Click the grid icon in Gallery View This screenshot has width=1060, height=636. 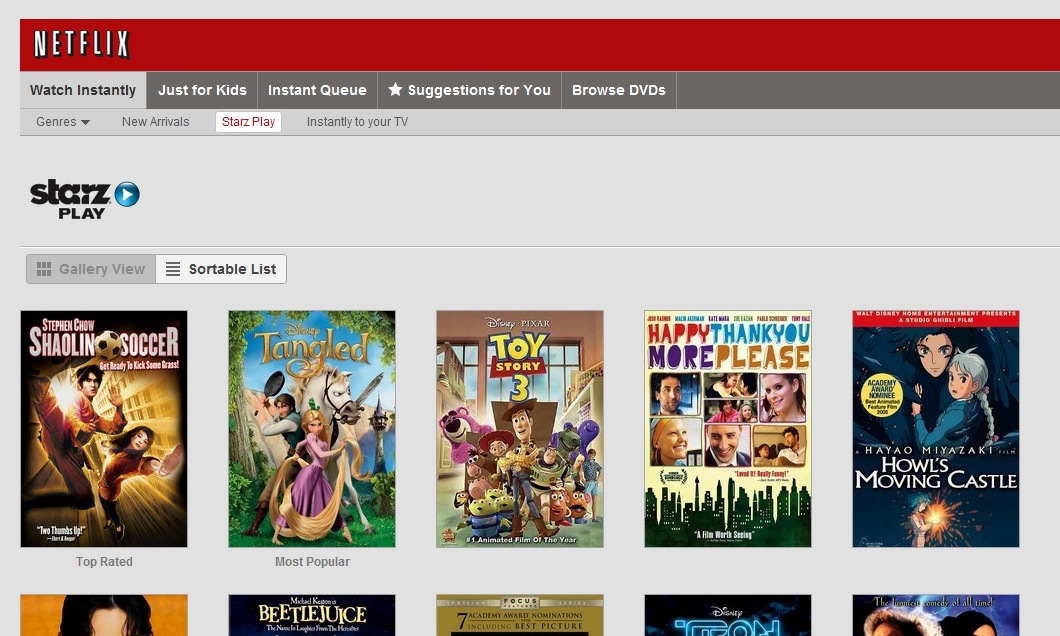(44, 269)
